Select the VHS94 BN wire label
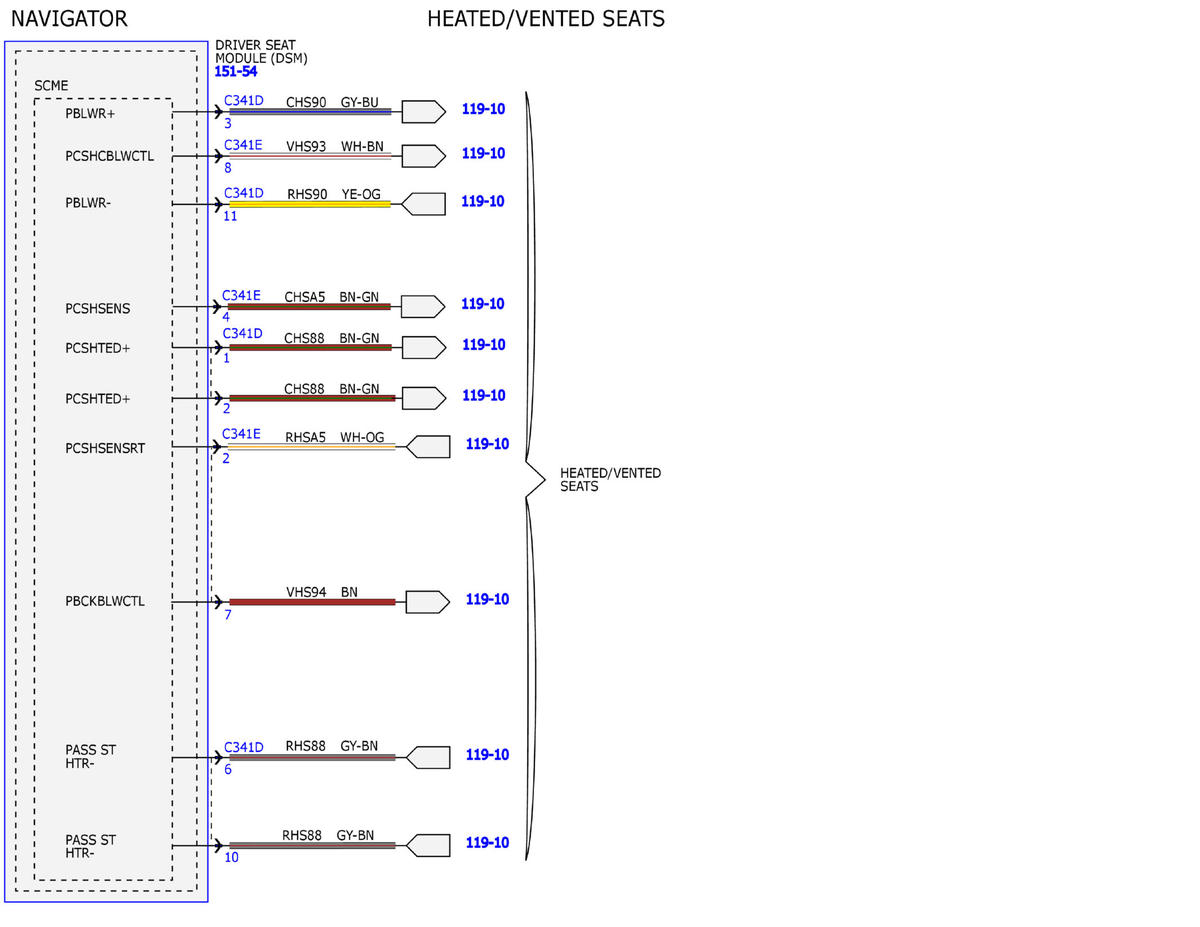This screenshot has height=927, width=1200. point(322,592)
